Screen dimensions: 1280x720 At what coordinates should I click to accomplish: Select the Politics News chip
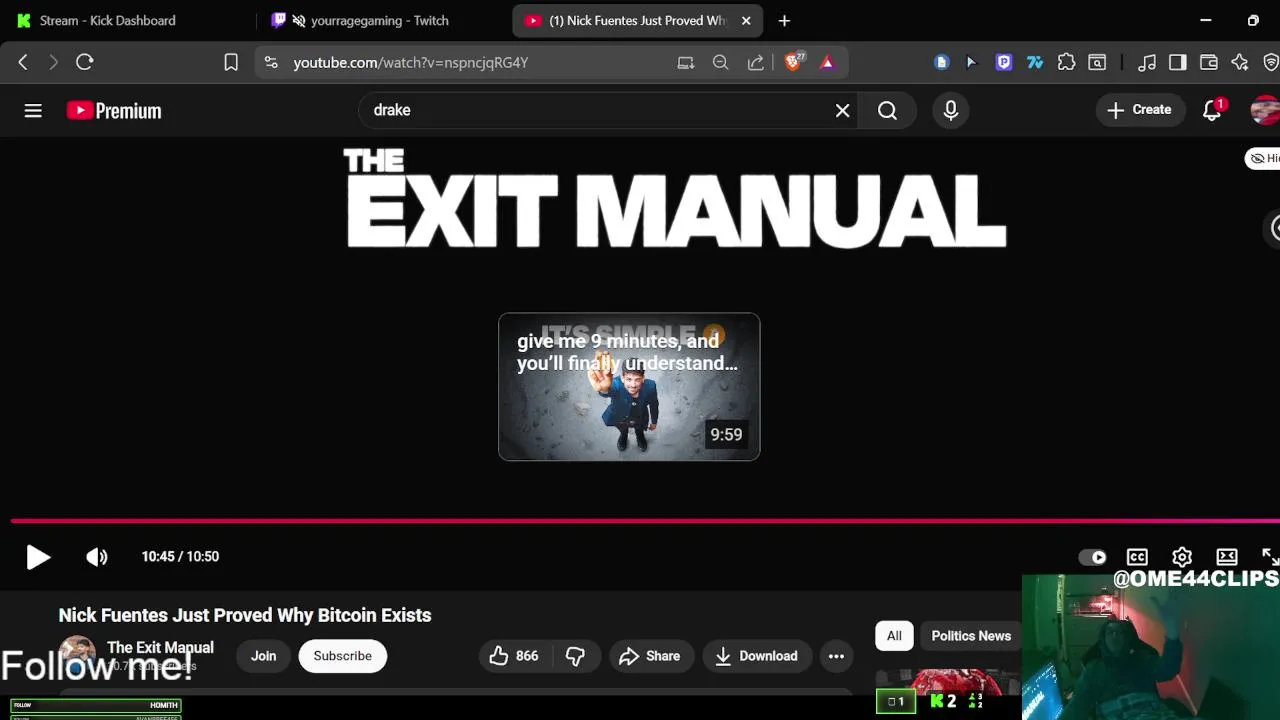click(970, 636)
